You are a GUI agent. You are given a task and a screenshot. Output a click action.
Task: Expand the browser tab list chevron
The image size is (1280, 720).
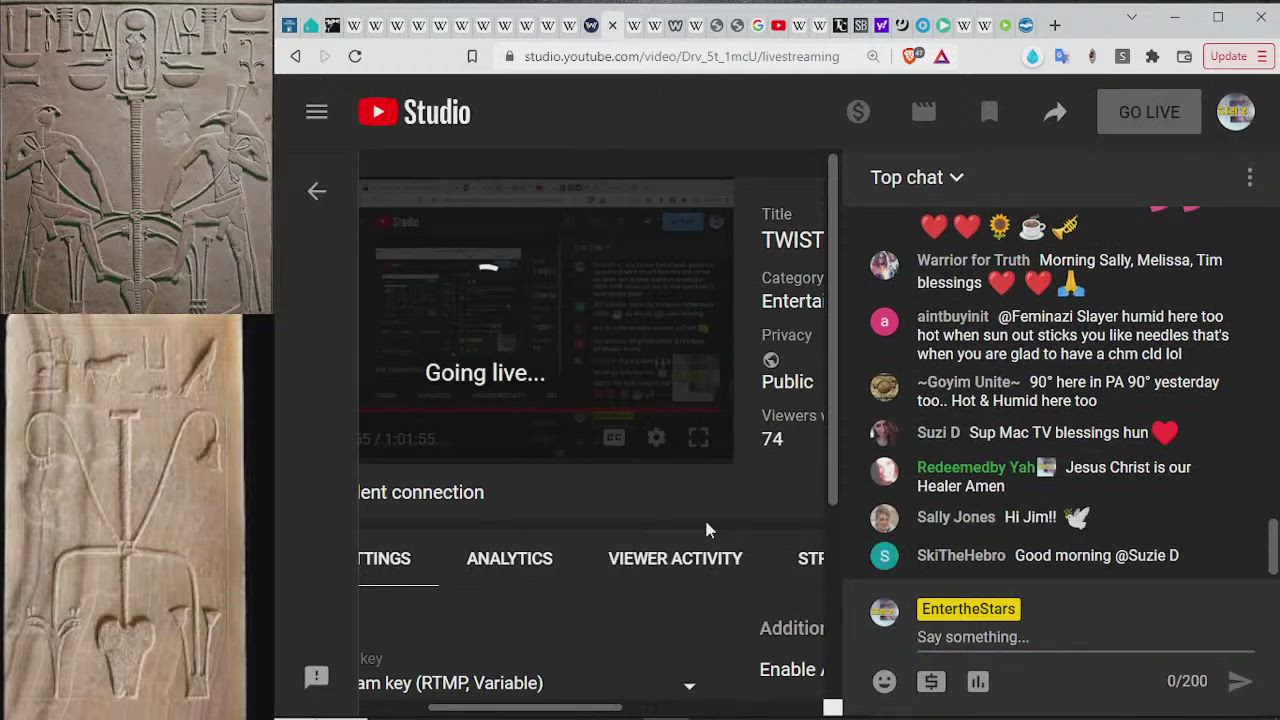point(1131,18)
